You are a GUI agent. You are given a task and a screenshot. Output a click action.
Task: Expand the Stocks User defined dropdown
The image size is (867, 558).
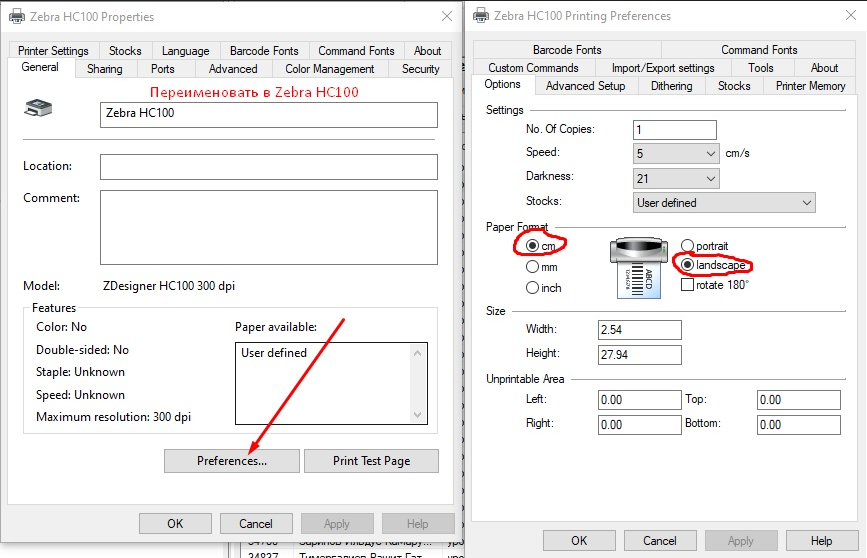(x=724, y=202)
